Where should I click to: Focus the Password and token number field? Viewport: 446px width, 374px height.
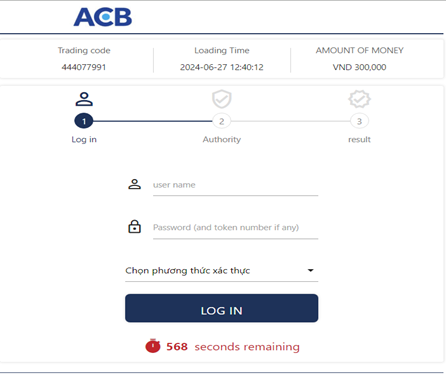tap(235, 228)
